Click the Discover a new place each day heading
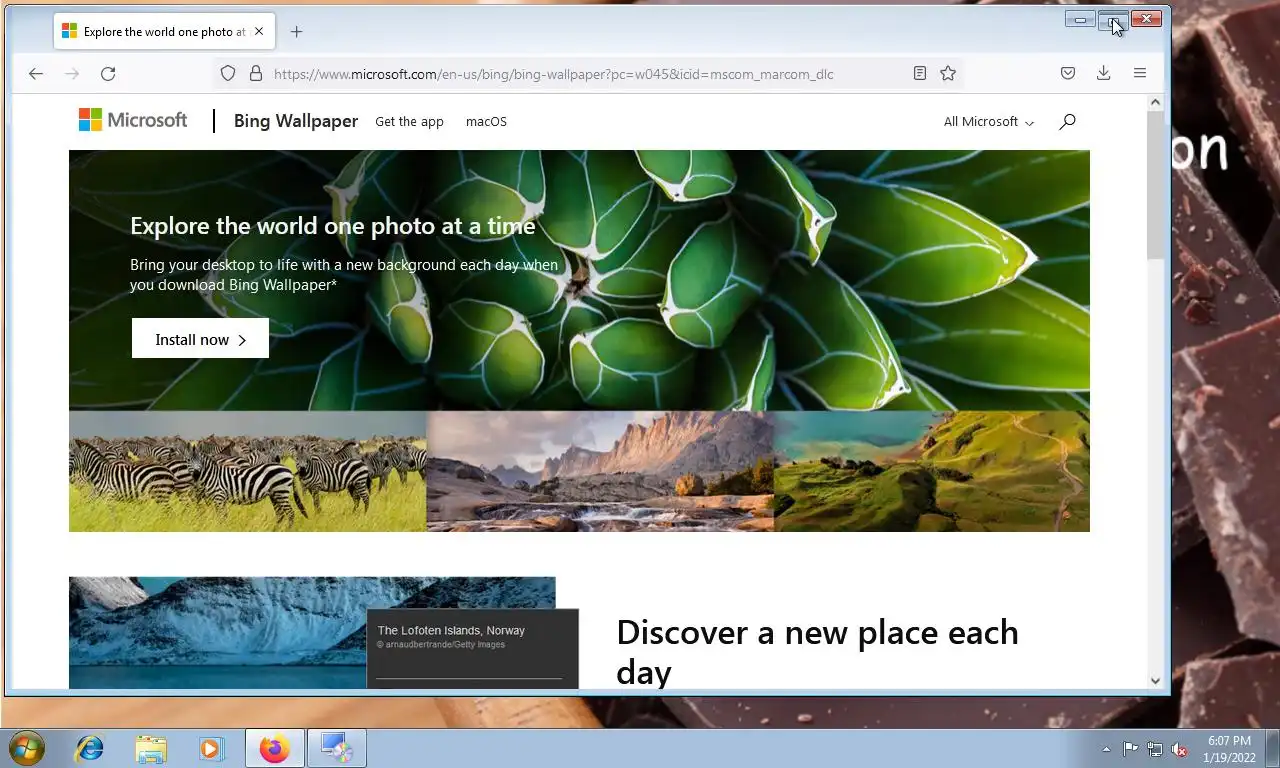 click(817, 651)
